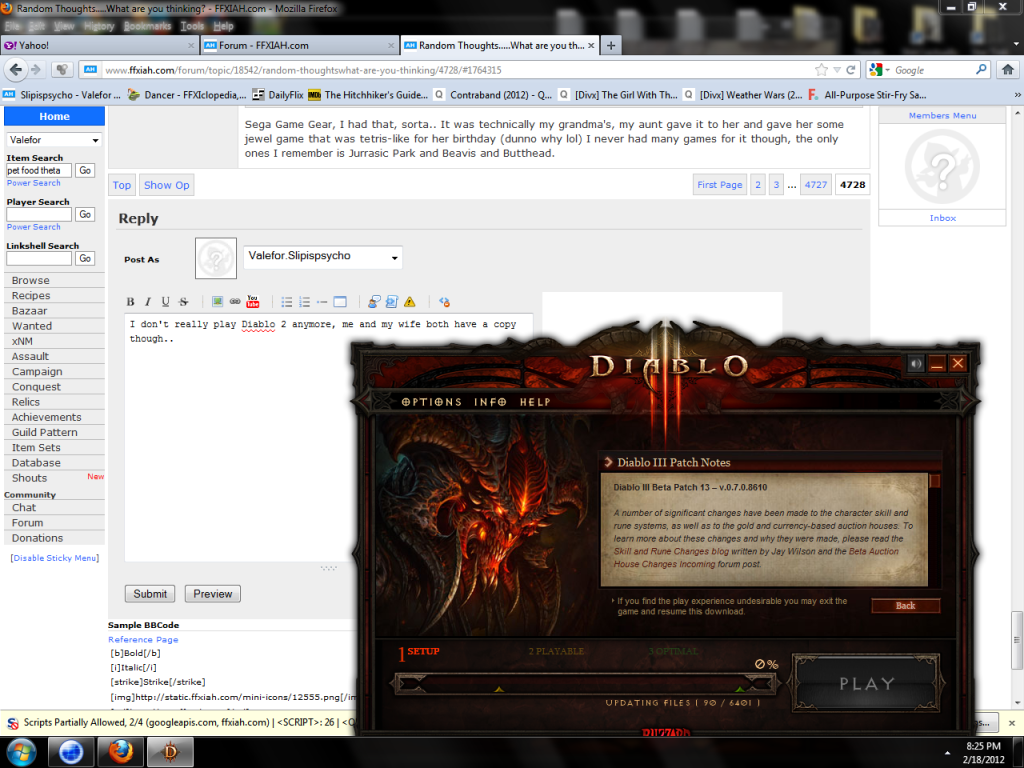Focus the Player Search input field
The width and height of the screenshot is (1024, 768).
point(39,214)
